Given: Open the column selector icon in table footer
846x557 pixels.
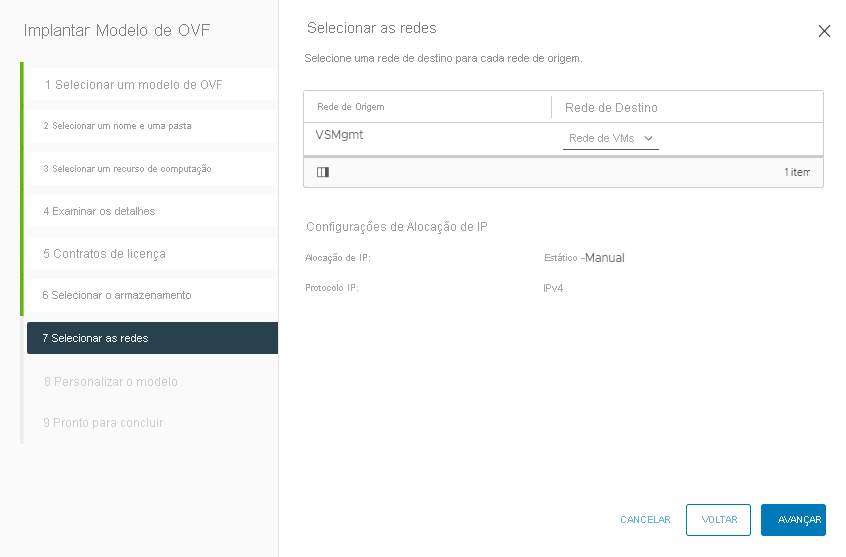Looking at the screenshot, I should [323, 172].
